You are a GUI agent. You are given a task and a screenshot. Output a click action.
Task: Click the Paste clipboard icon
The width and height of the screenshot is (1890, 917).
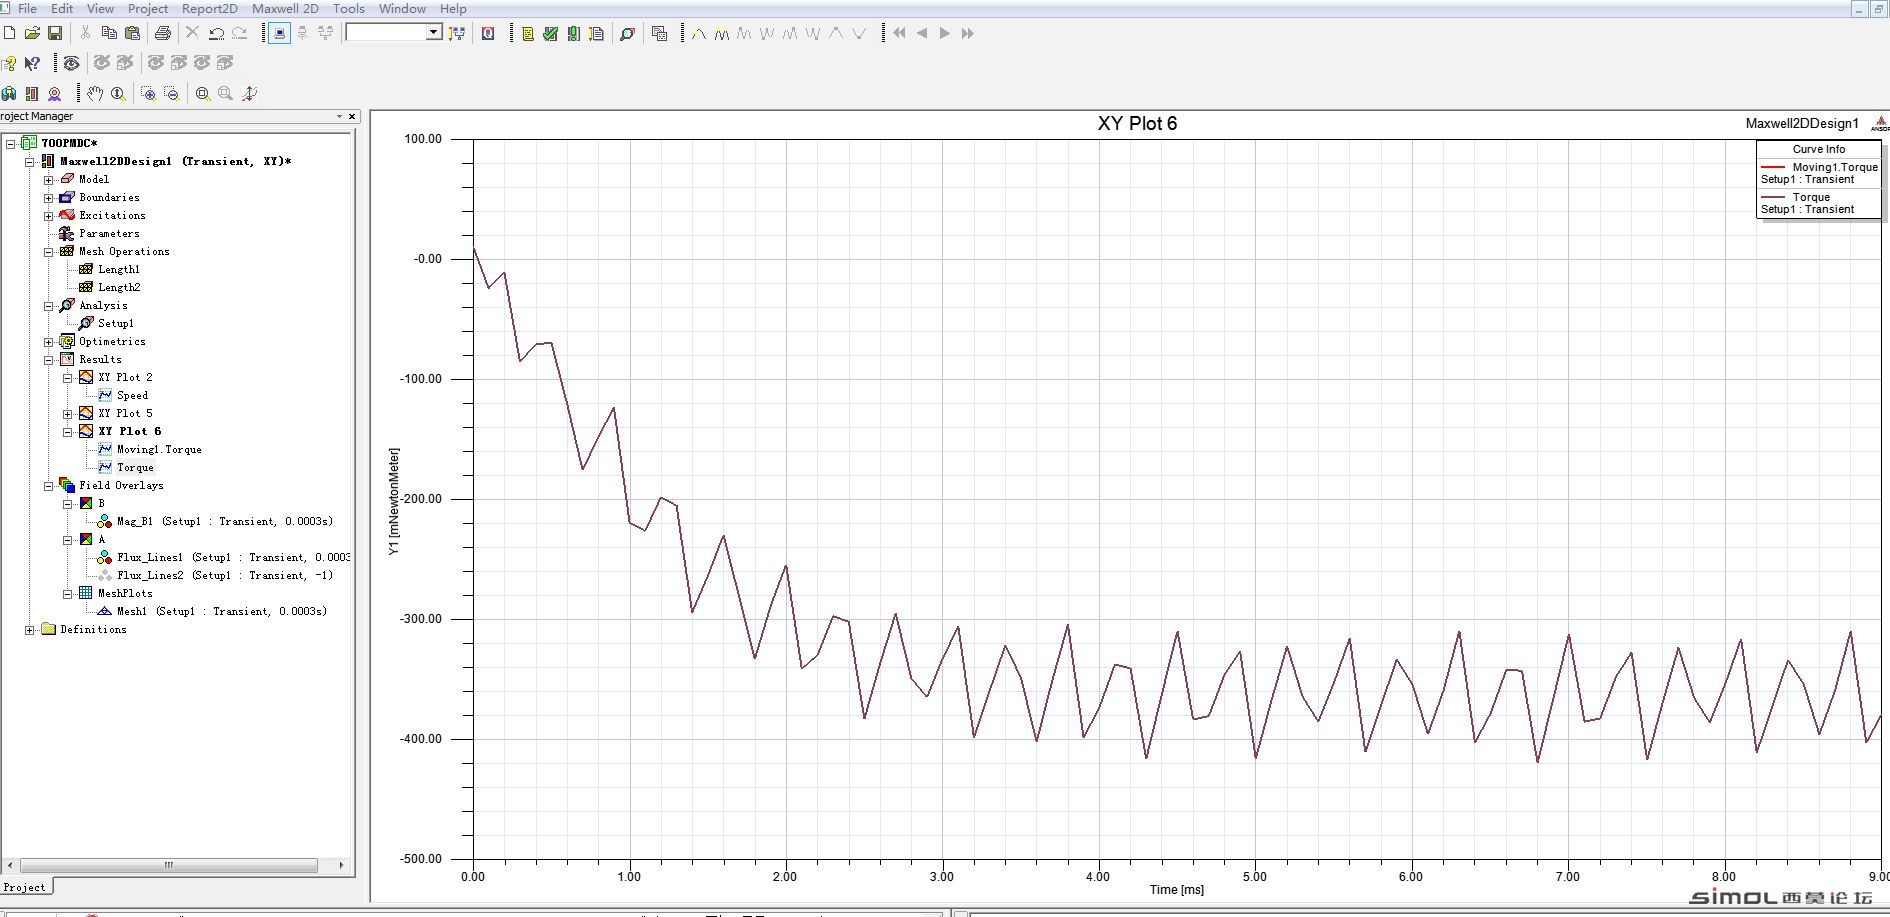(x=132, y=33)
